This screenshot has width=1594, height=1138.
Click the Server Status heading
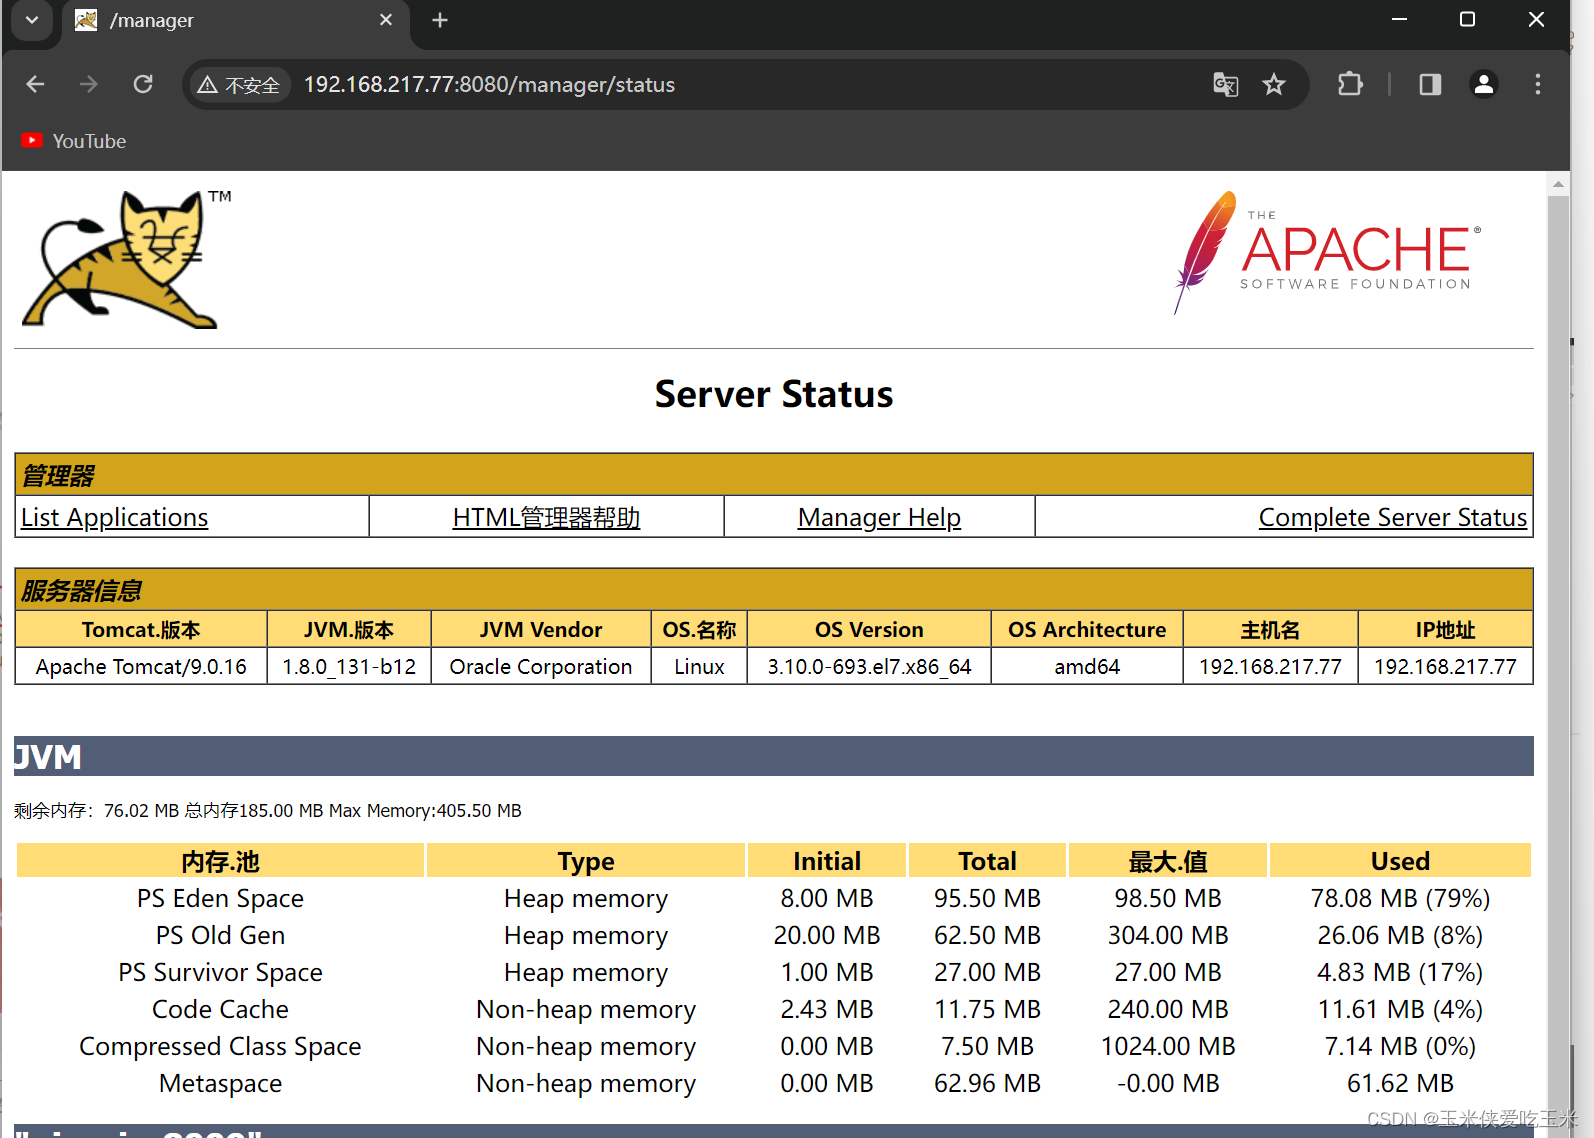[x=774, y=394]
